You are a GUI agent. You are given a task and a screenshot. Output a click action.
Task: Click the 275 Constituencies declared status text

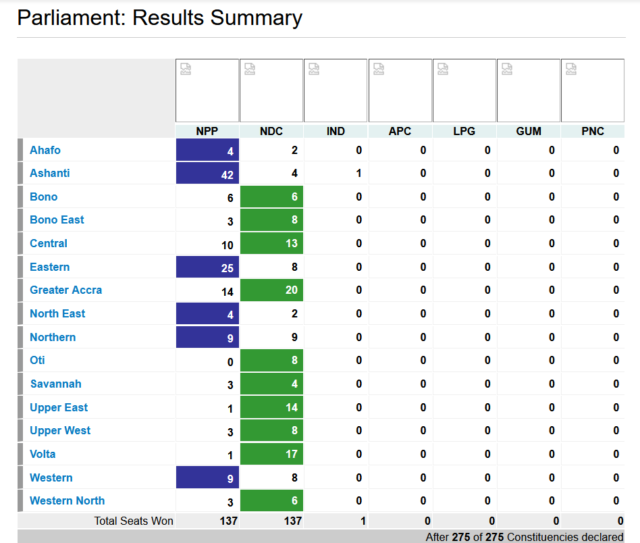tap(524, 537)
